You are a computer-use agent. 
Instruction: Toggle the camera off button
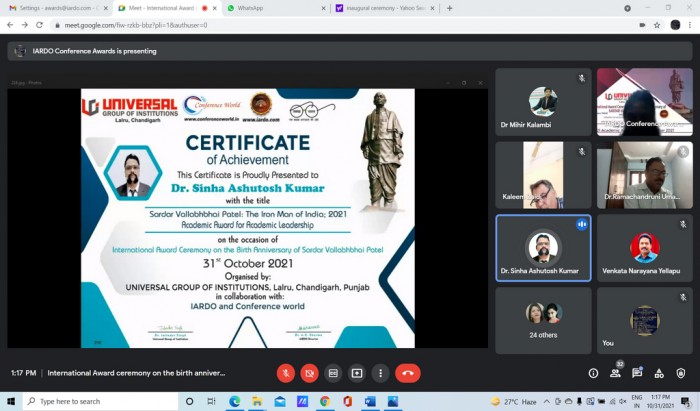(x=309, y=373)
